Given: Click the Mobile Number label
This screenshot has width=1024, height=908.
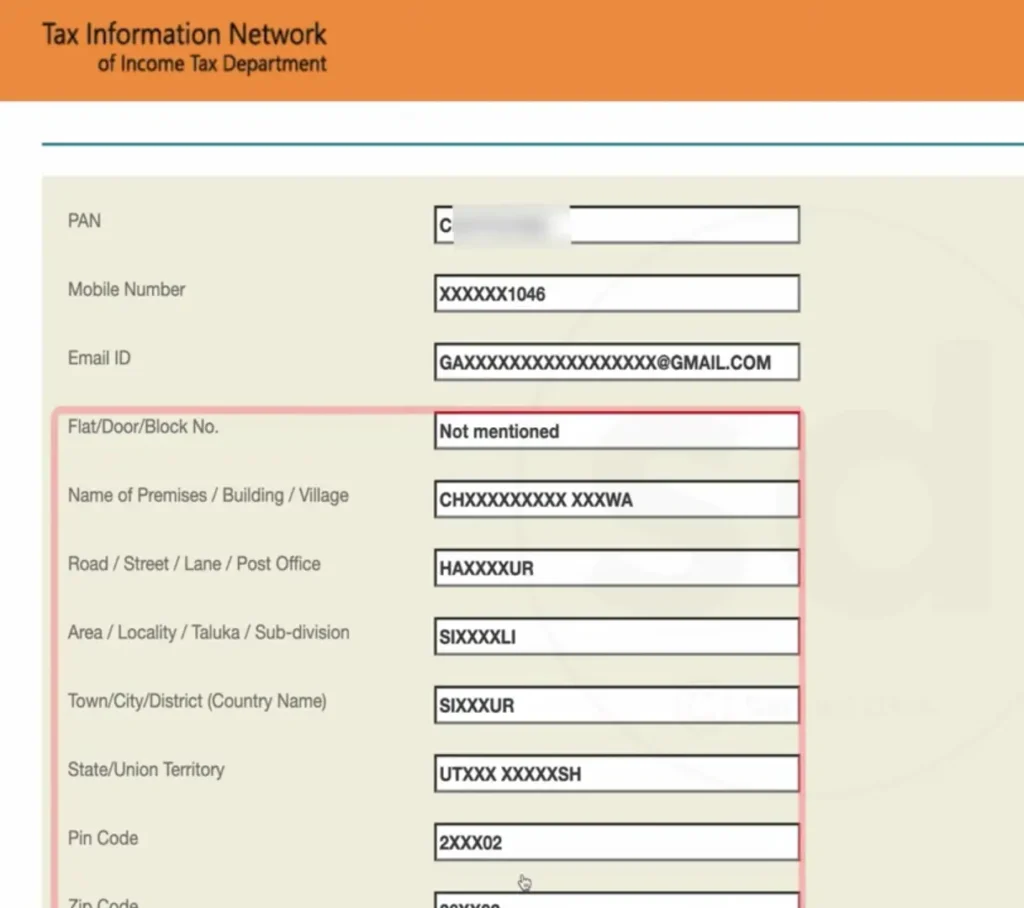Looking at the screenshot, I should click(126, 290).
